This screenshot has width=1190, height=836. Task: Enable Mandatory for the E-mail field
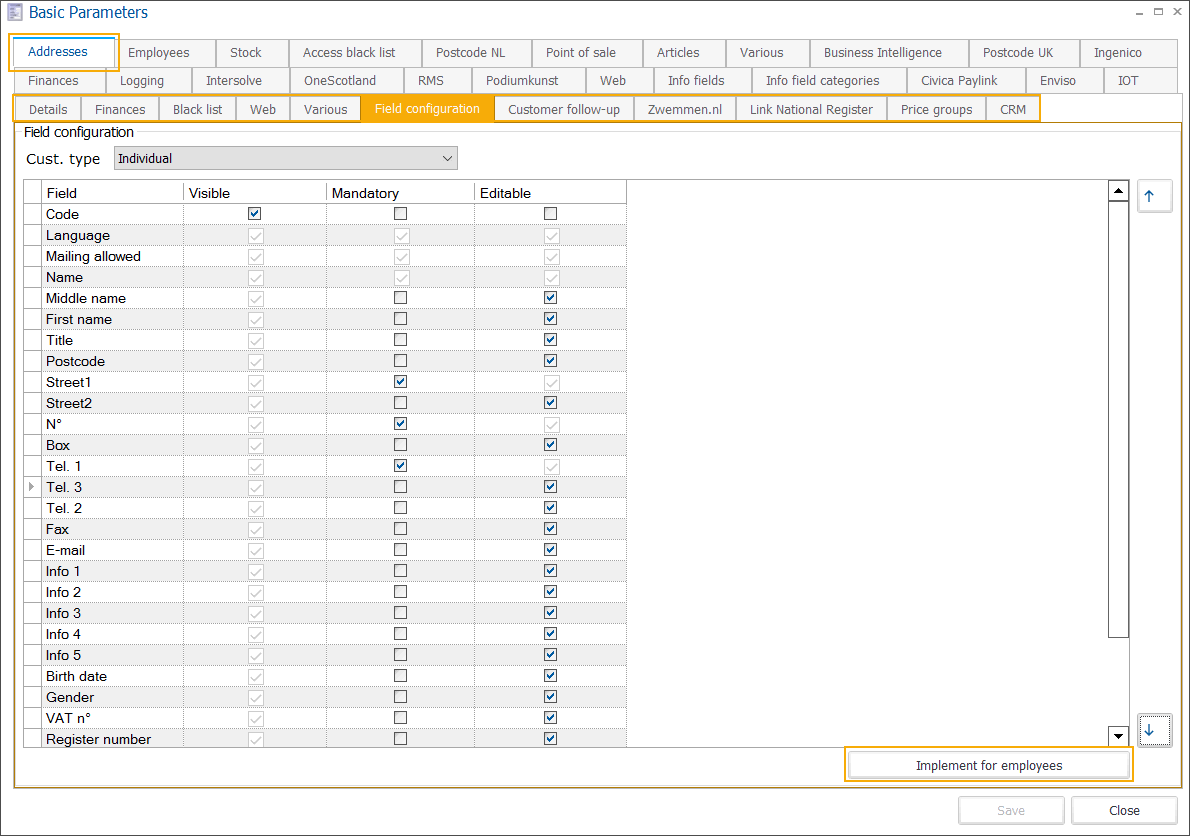[400, 549]
